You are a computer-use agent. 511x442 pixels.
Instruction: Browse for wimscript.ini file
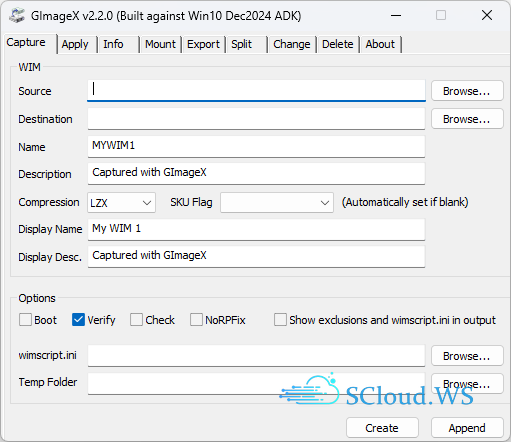[x=467, y=356]
